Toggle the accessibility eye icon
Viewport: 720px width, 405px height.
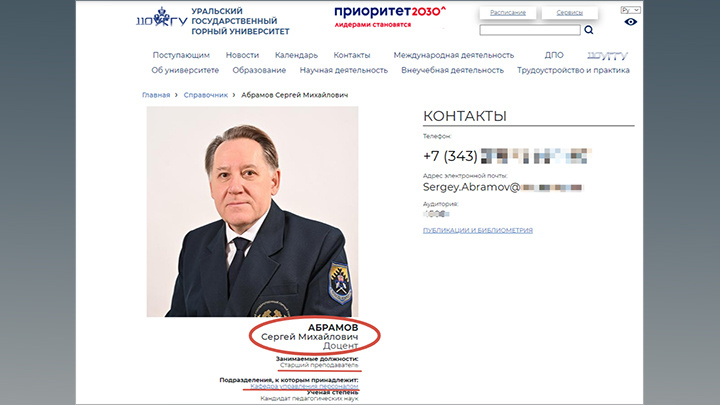tap(630, 22)
